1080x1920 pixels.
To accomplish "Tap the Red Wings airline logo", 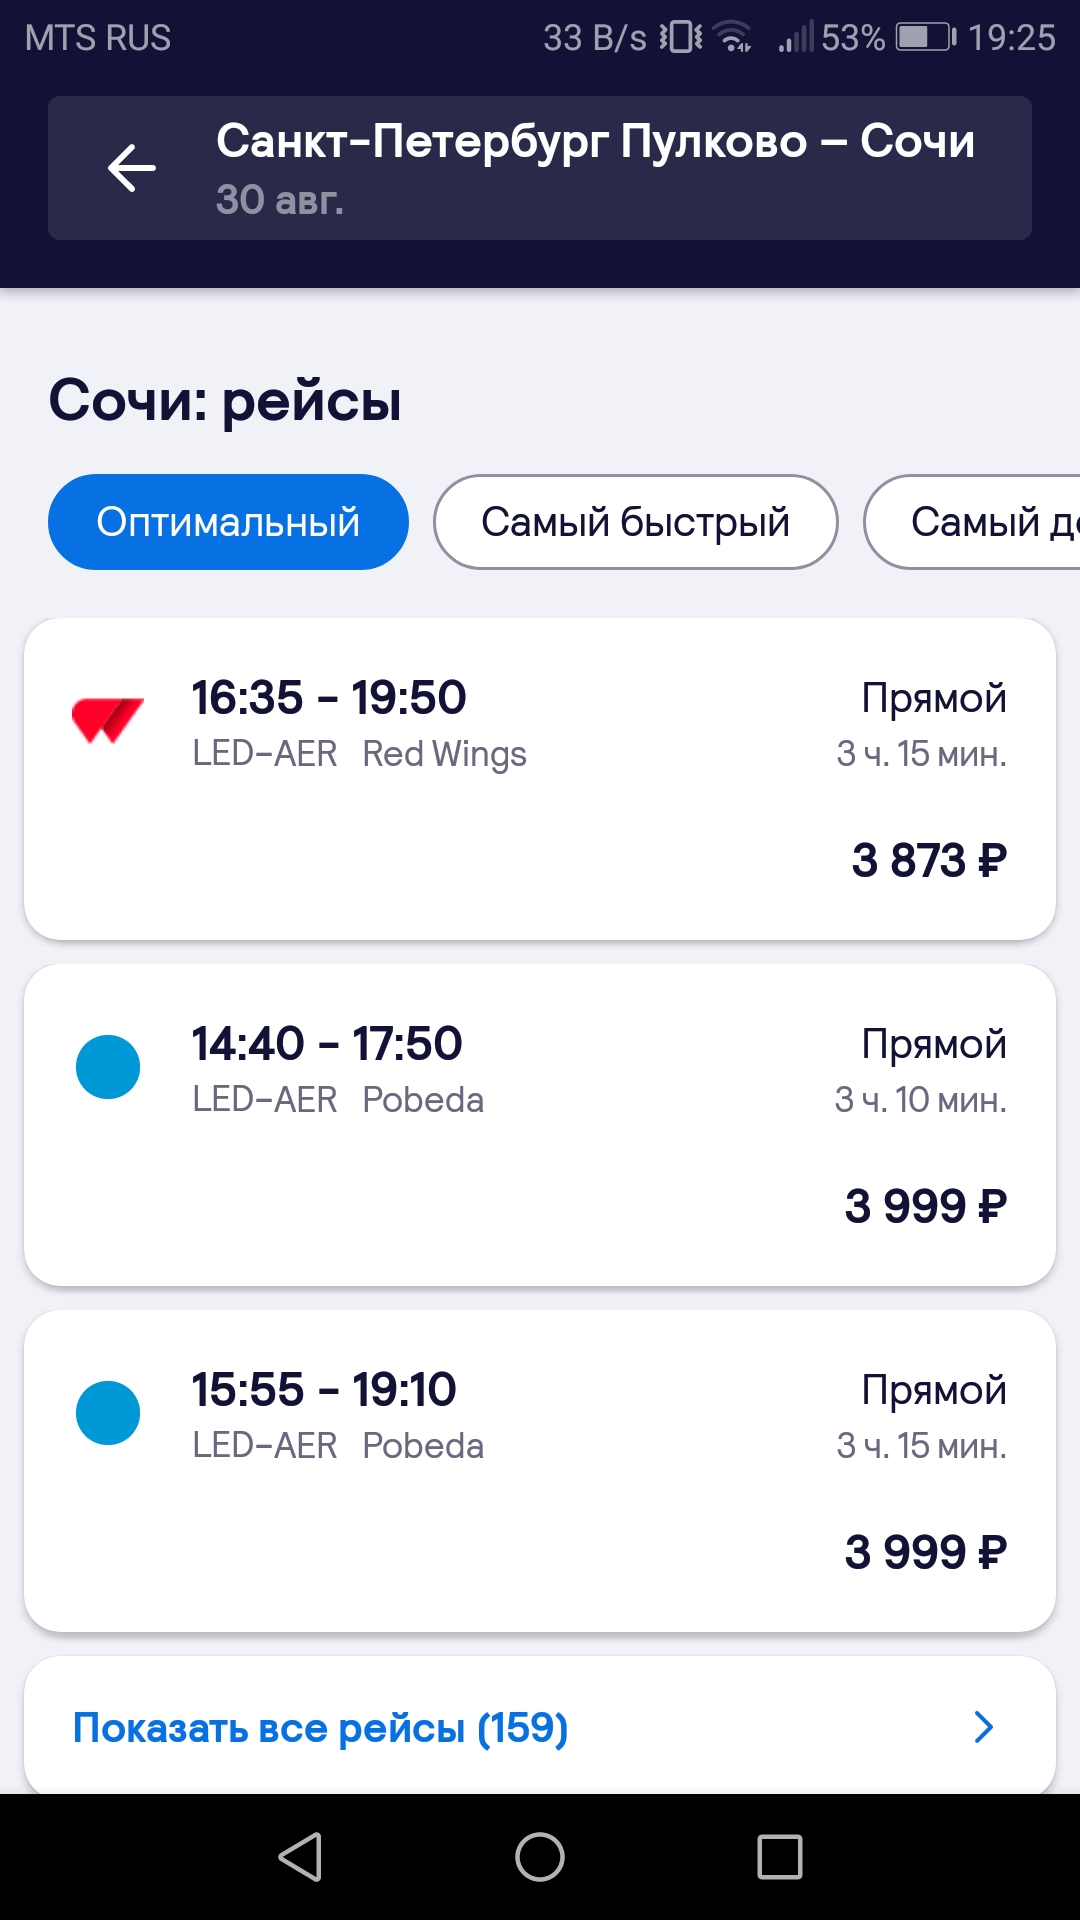I will pos(108,720).
